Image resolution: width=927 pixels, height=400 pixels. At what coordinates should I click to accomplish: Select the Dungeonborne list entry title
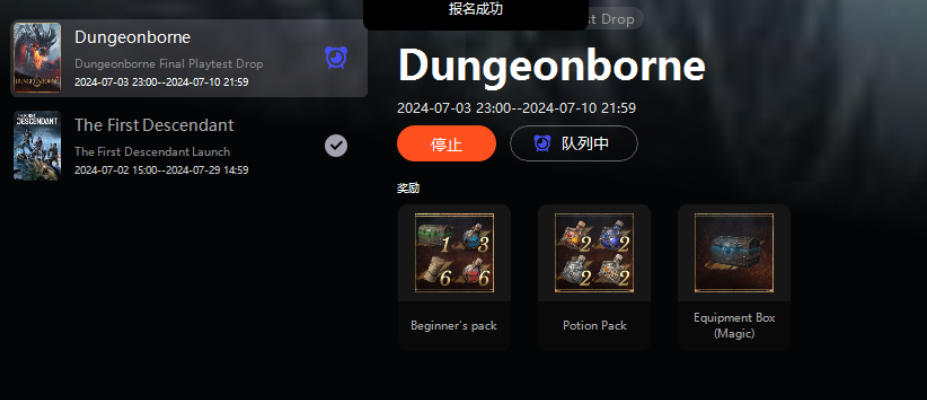[132, 37]
